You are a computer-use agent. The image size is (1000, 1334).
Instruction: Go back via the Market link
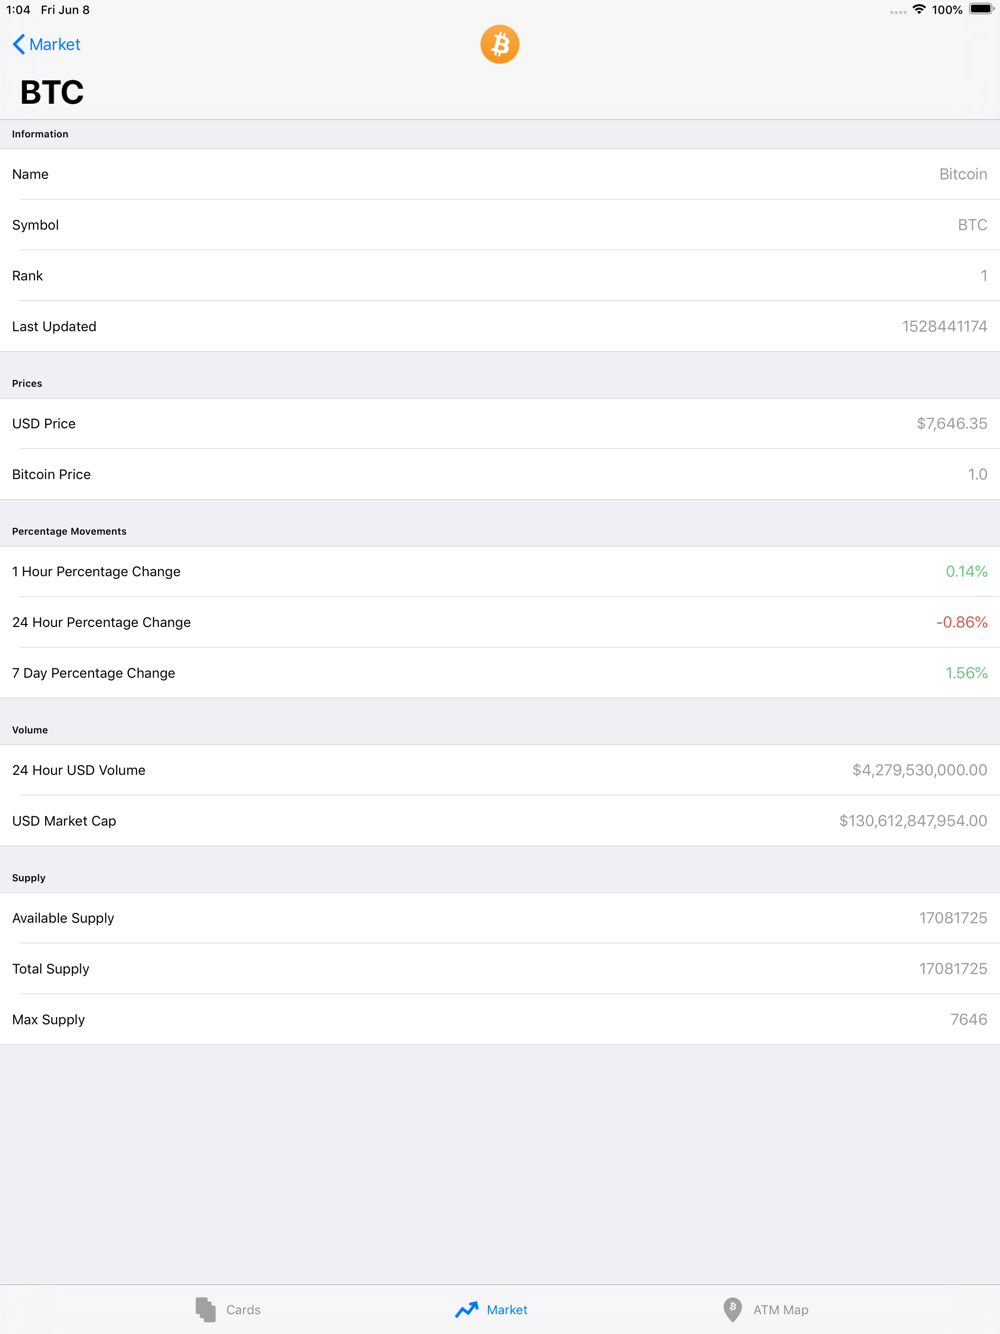tap(54, 44)
